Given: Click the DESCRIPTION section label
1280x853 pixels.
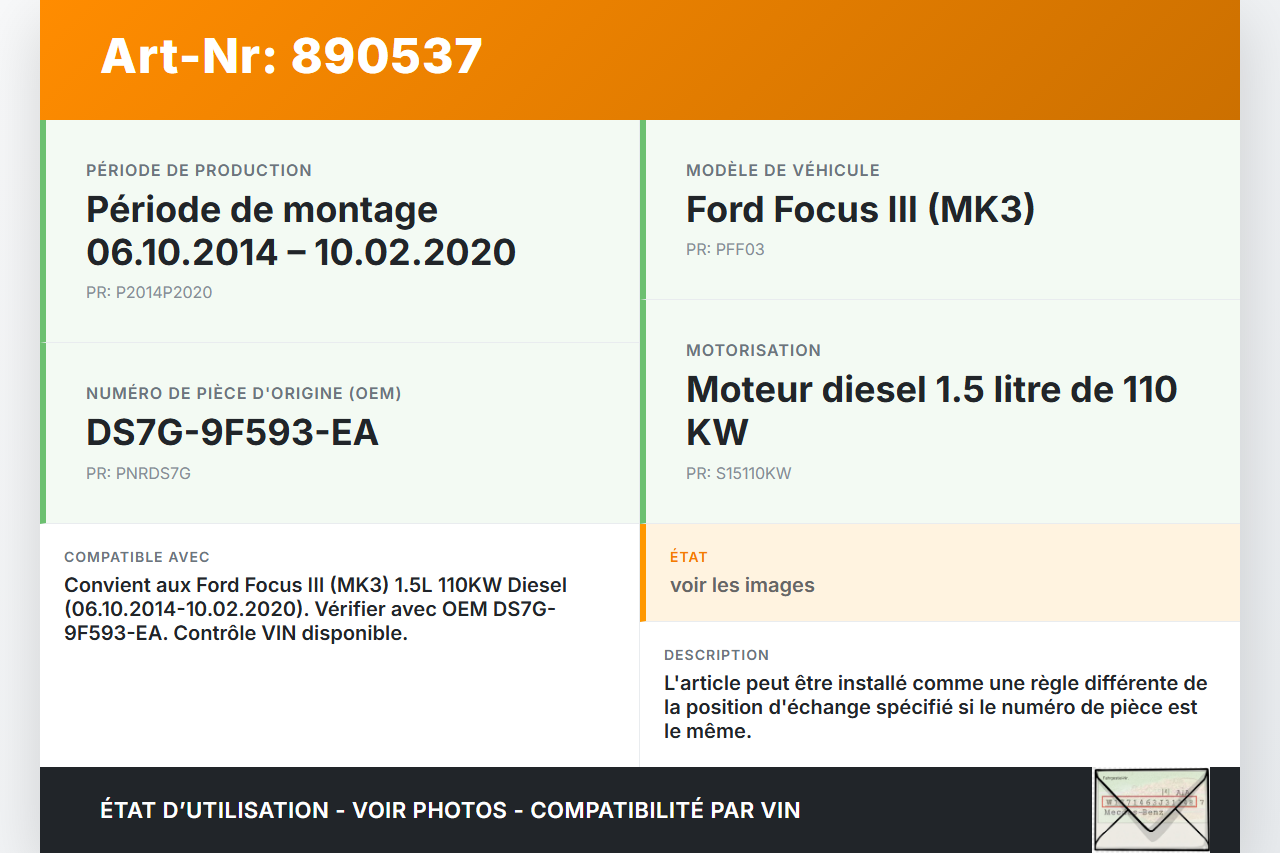Looking at the screenshot, I should pyautogui.click(x=716, y=655).
